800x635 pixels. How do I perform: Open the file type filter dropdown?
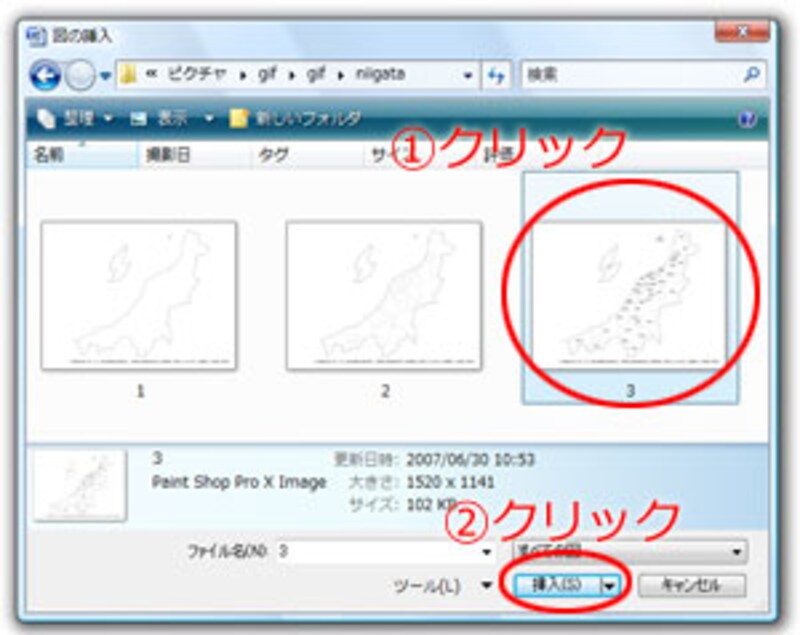(630, 551)
